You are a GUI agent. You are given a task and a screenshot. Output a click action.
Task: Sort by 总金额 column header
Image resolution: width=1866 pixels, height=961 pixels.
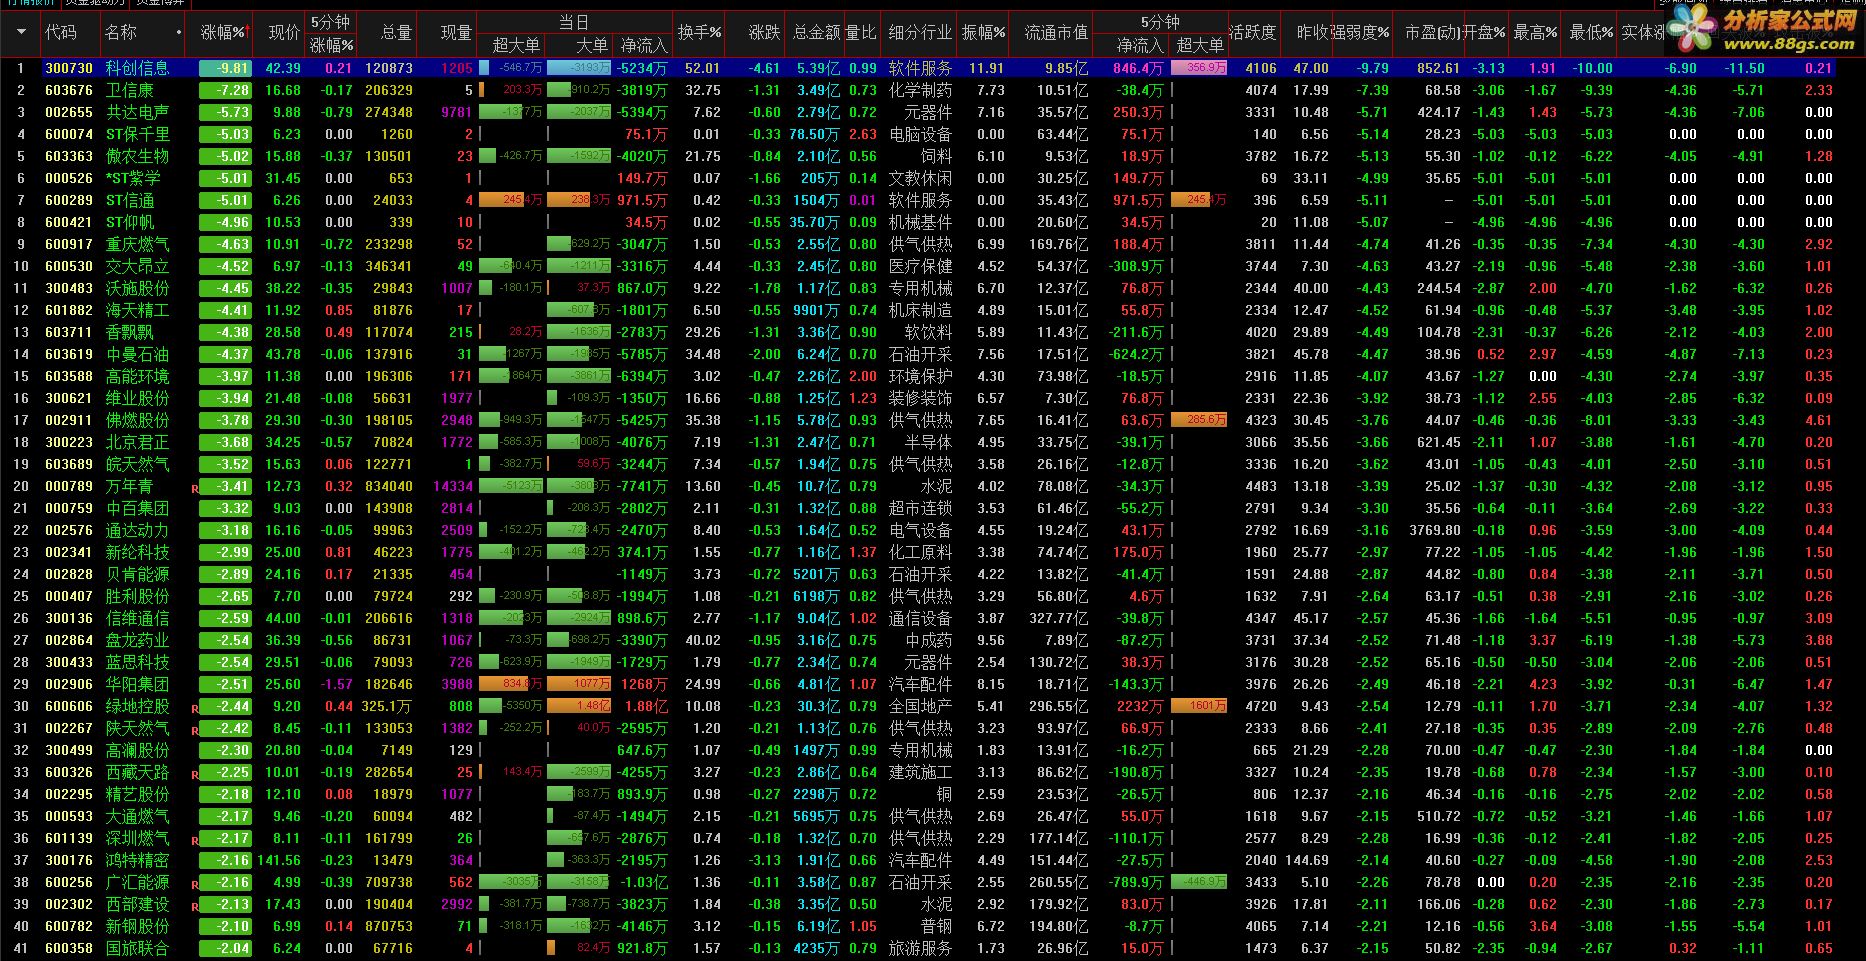816,33
